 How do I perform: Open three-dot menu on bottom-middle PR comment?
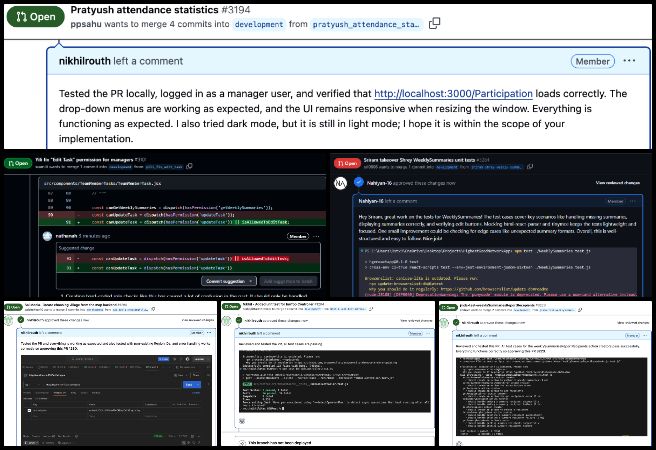[427, 333]
